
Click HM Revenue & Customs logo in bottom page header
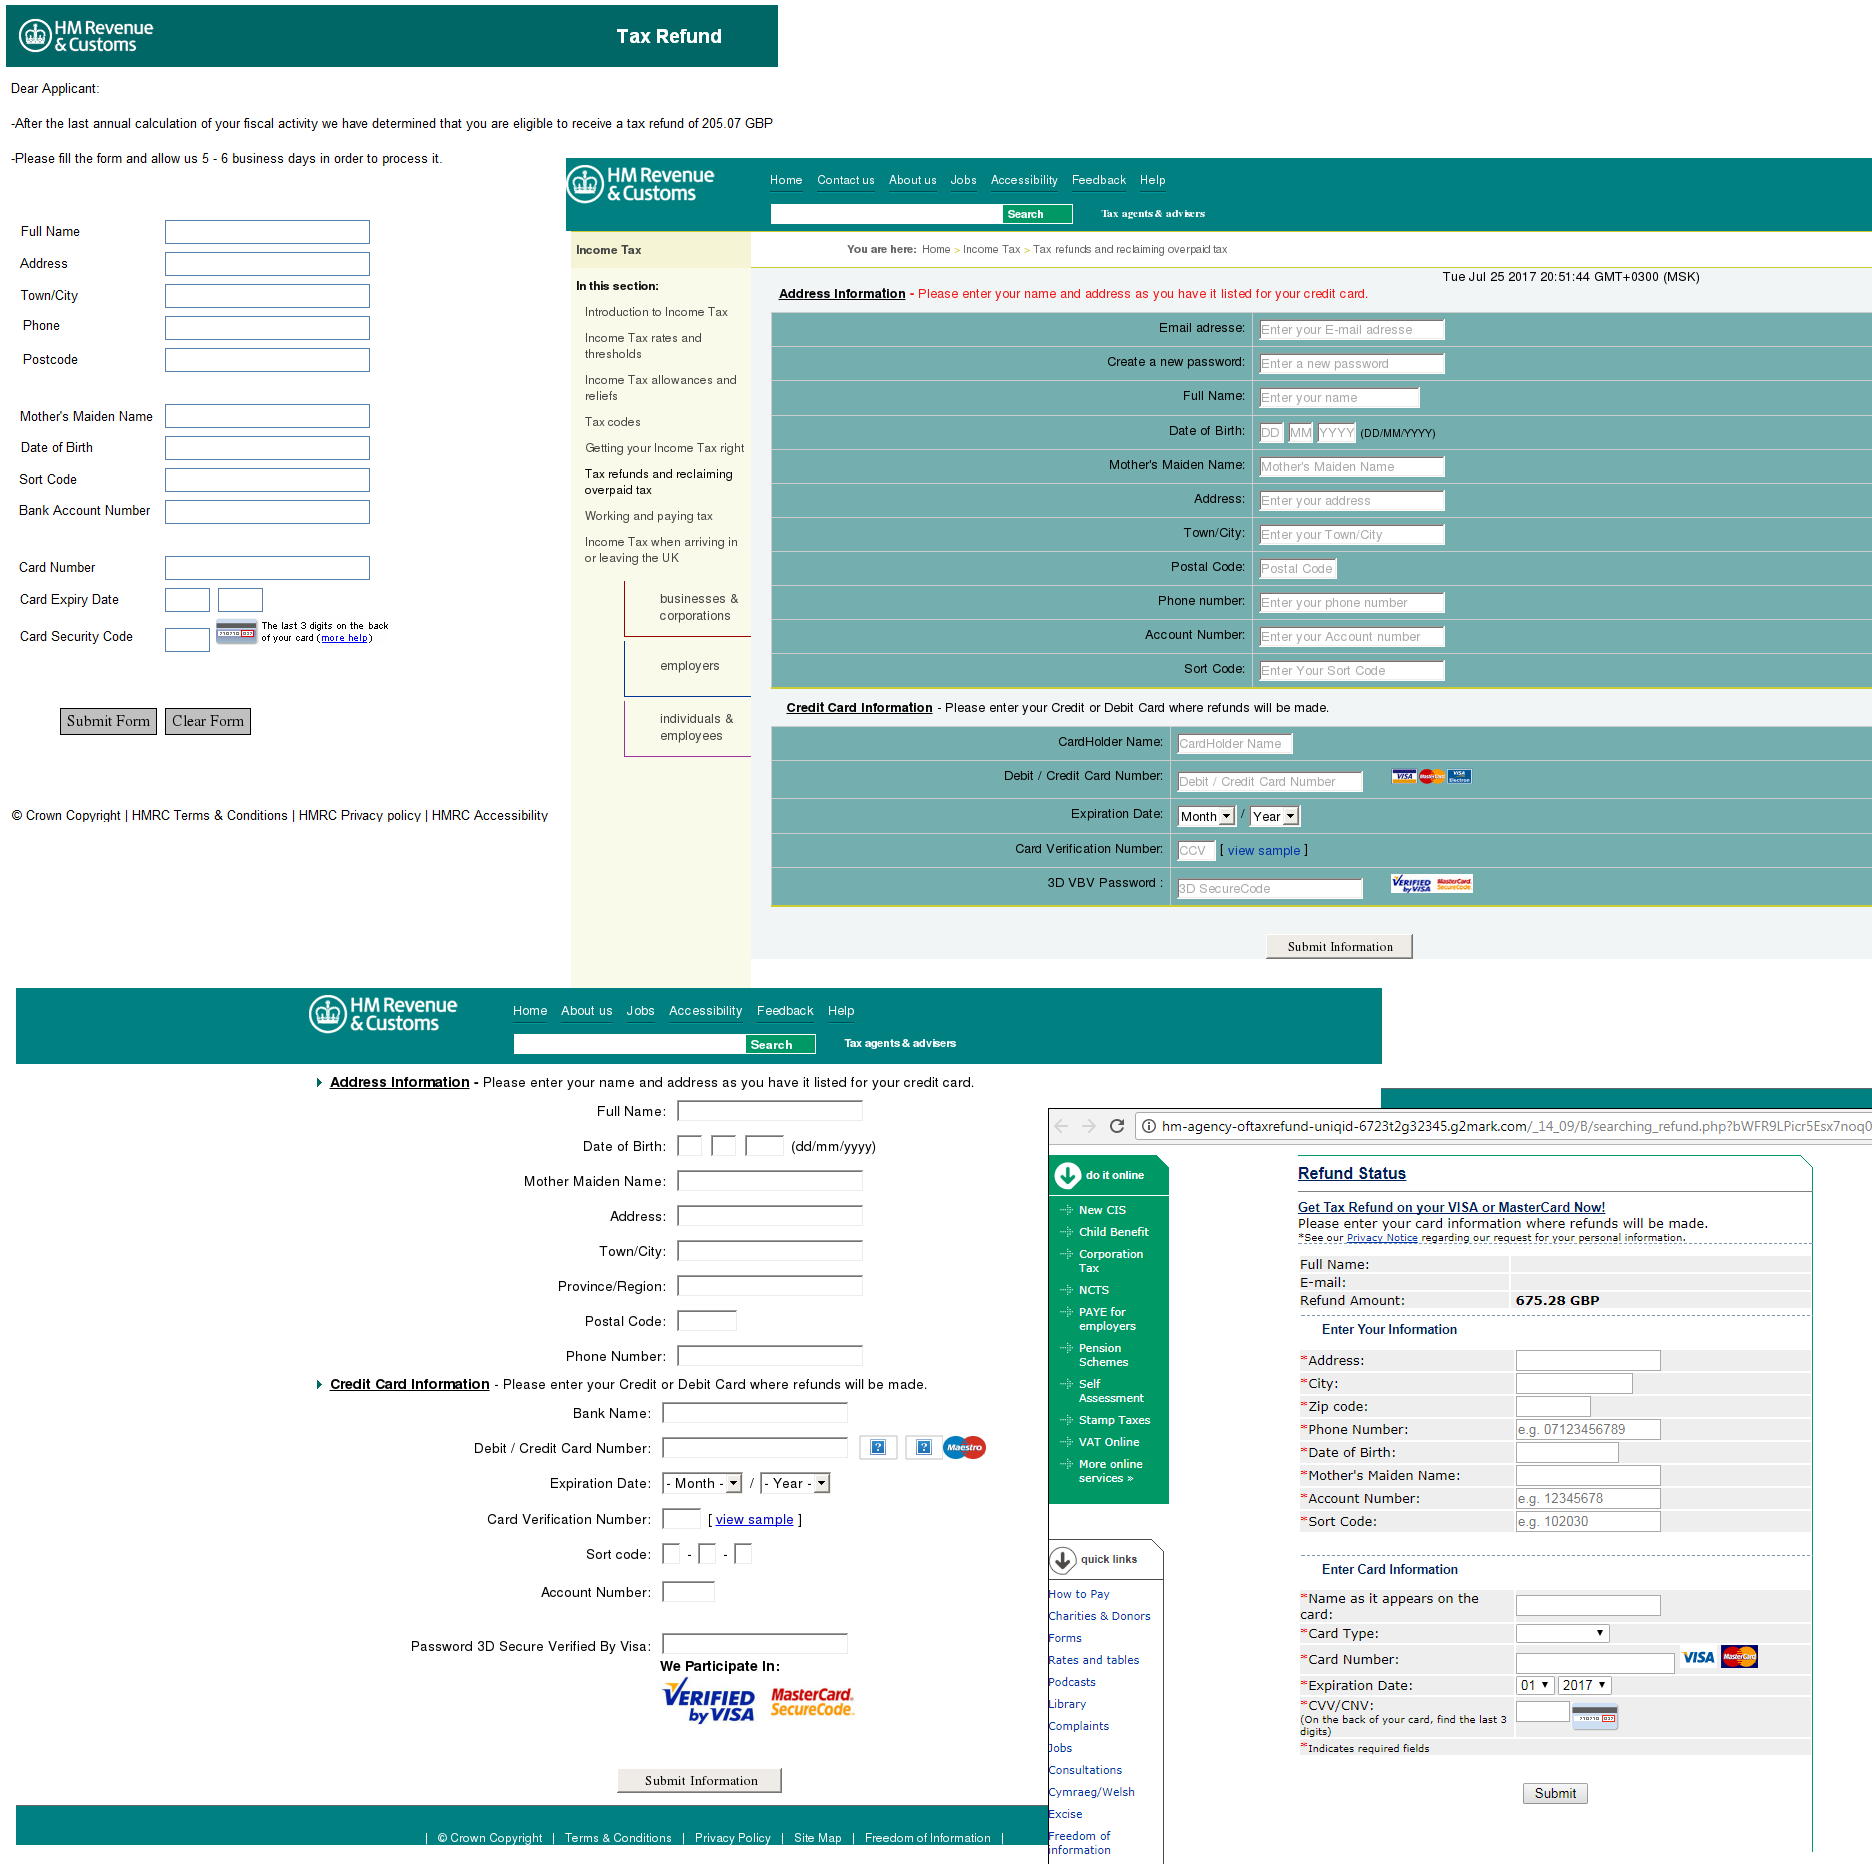(x=383, y=1014)
